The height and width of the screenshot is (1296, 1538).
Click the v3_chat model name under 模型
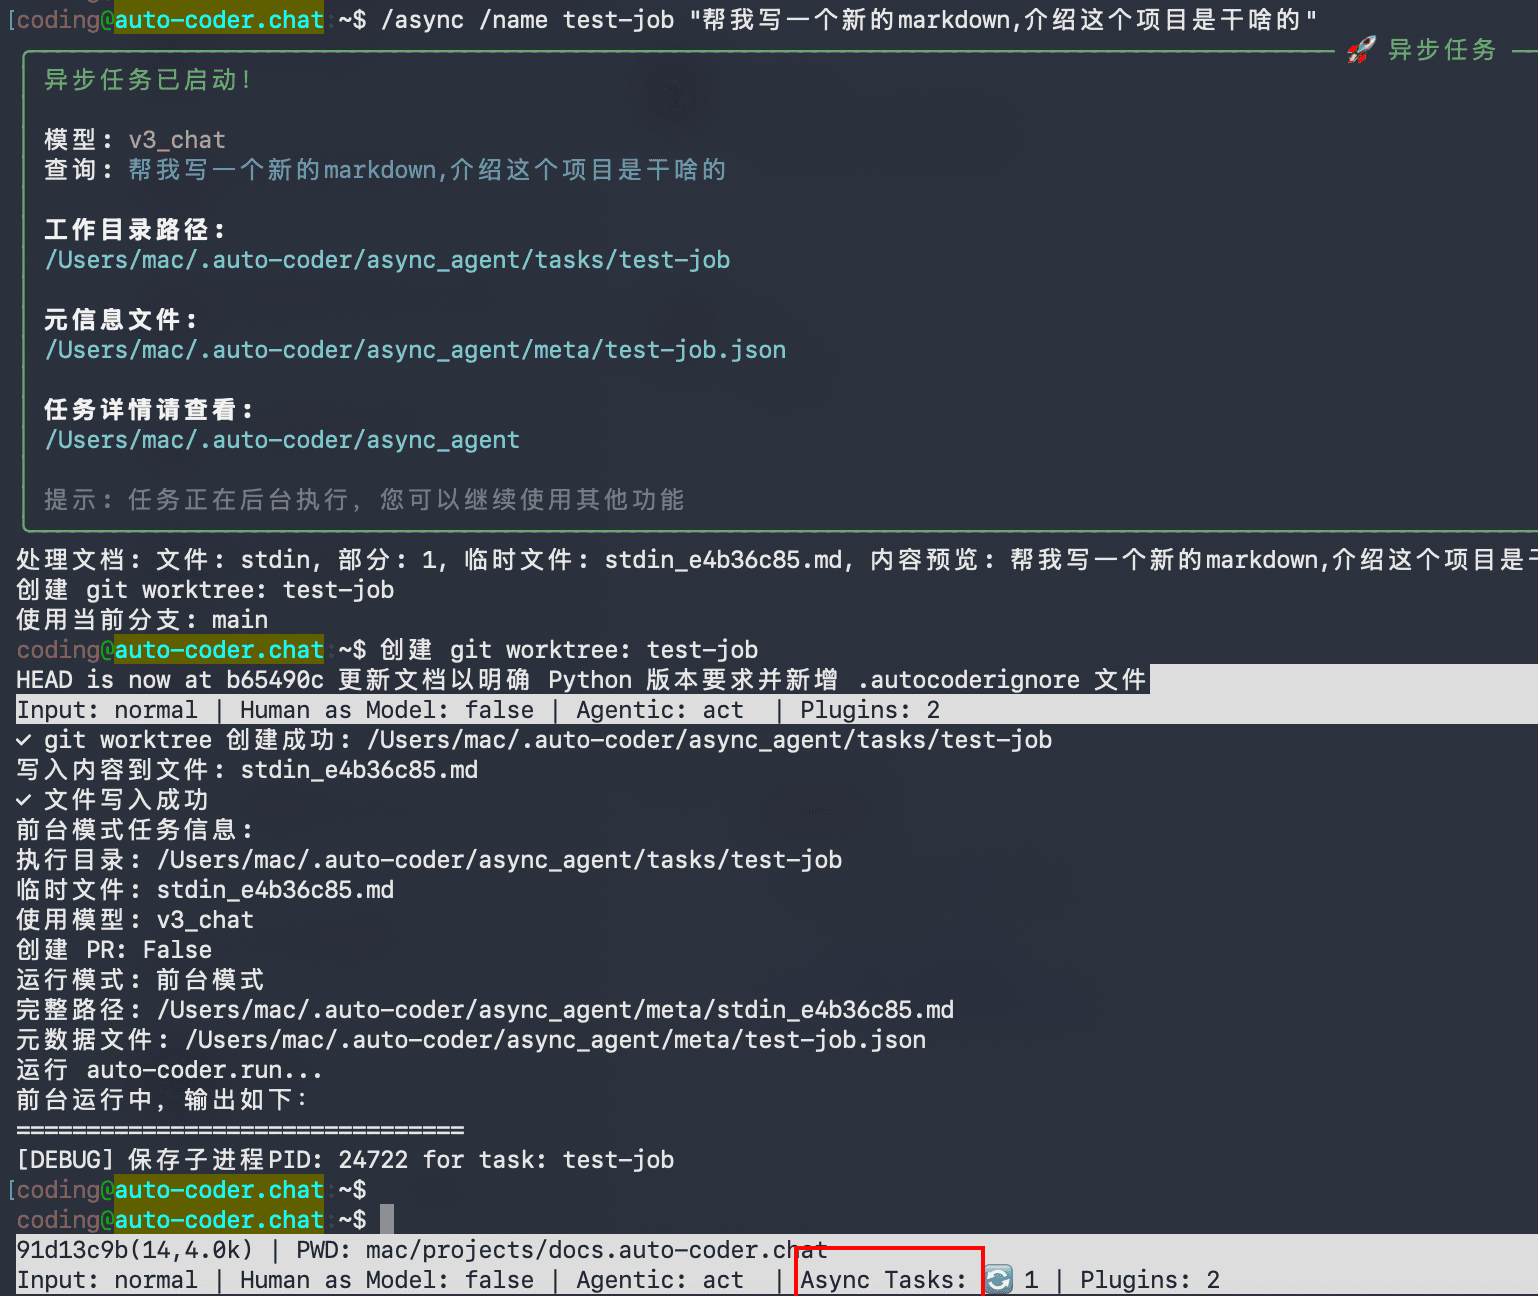[177, 140]
